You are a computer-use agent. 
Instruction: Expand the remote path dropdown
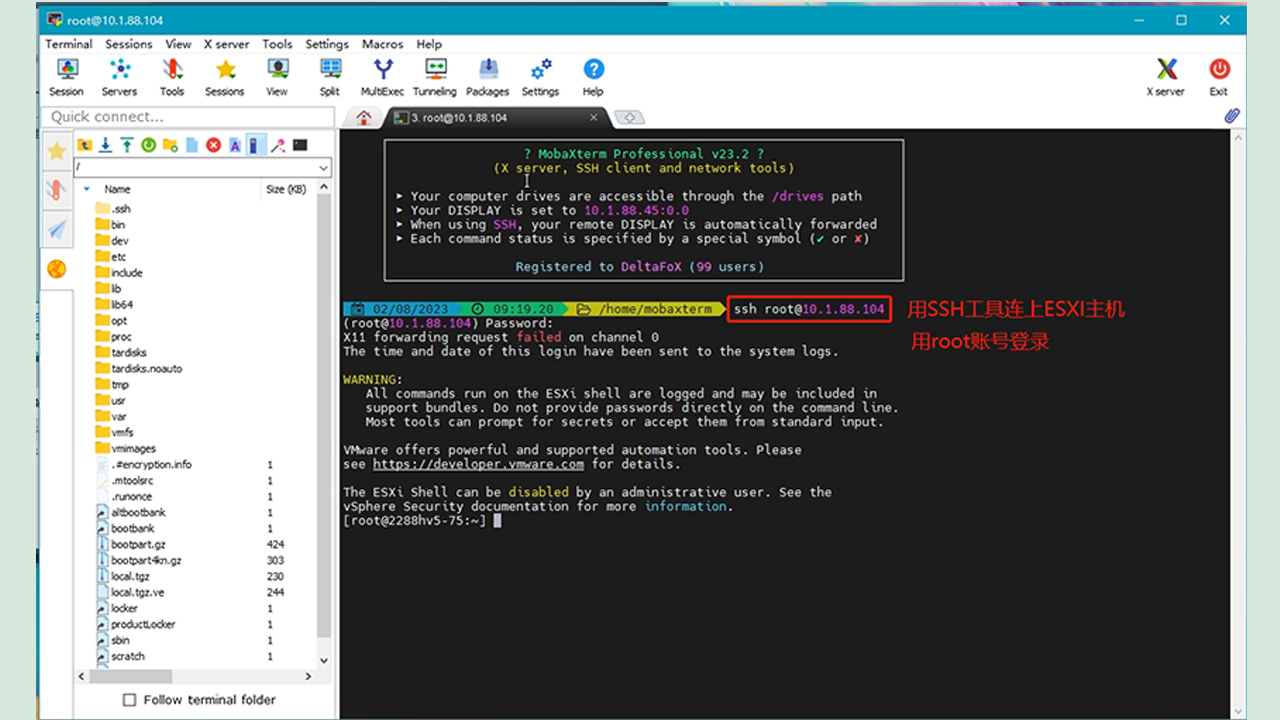323,168
